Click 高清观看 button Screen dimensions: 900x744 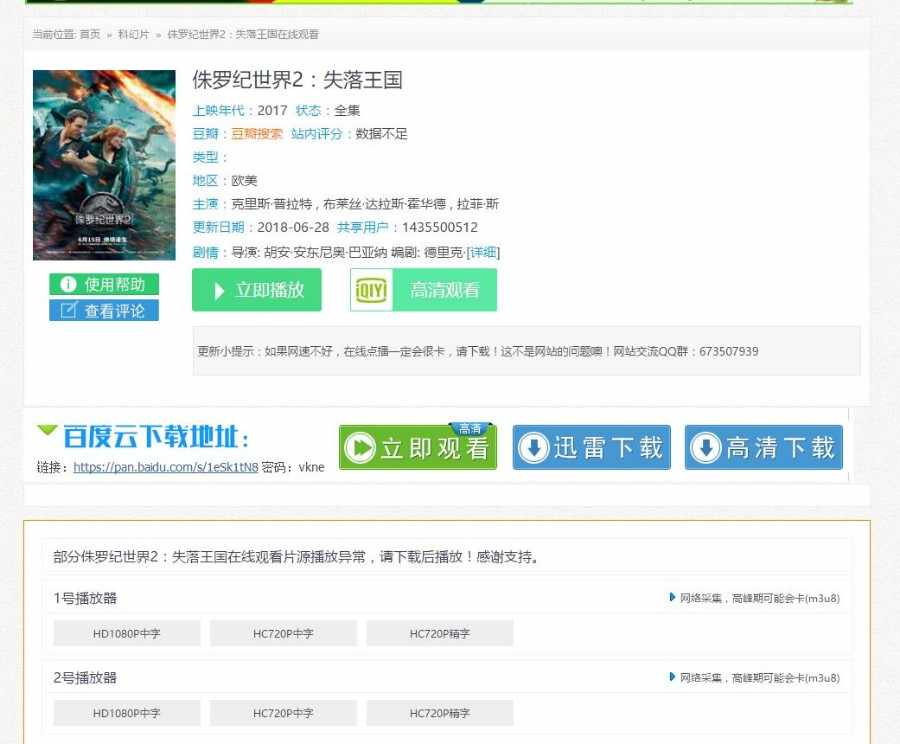(x=424, y=290)
